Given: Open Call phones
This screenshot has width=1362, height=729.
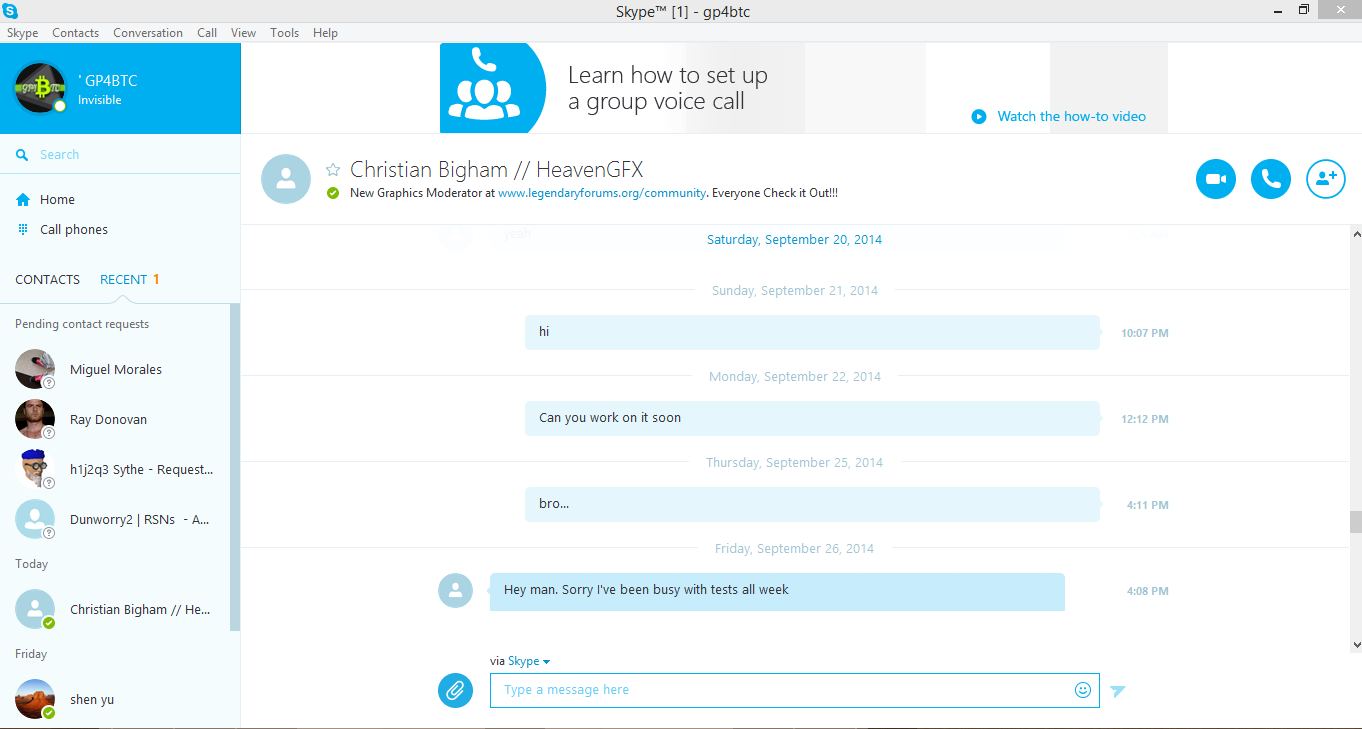Looking at the screenshot, I should tap(74, 230).
